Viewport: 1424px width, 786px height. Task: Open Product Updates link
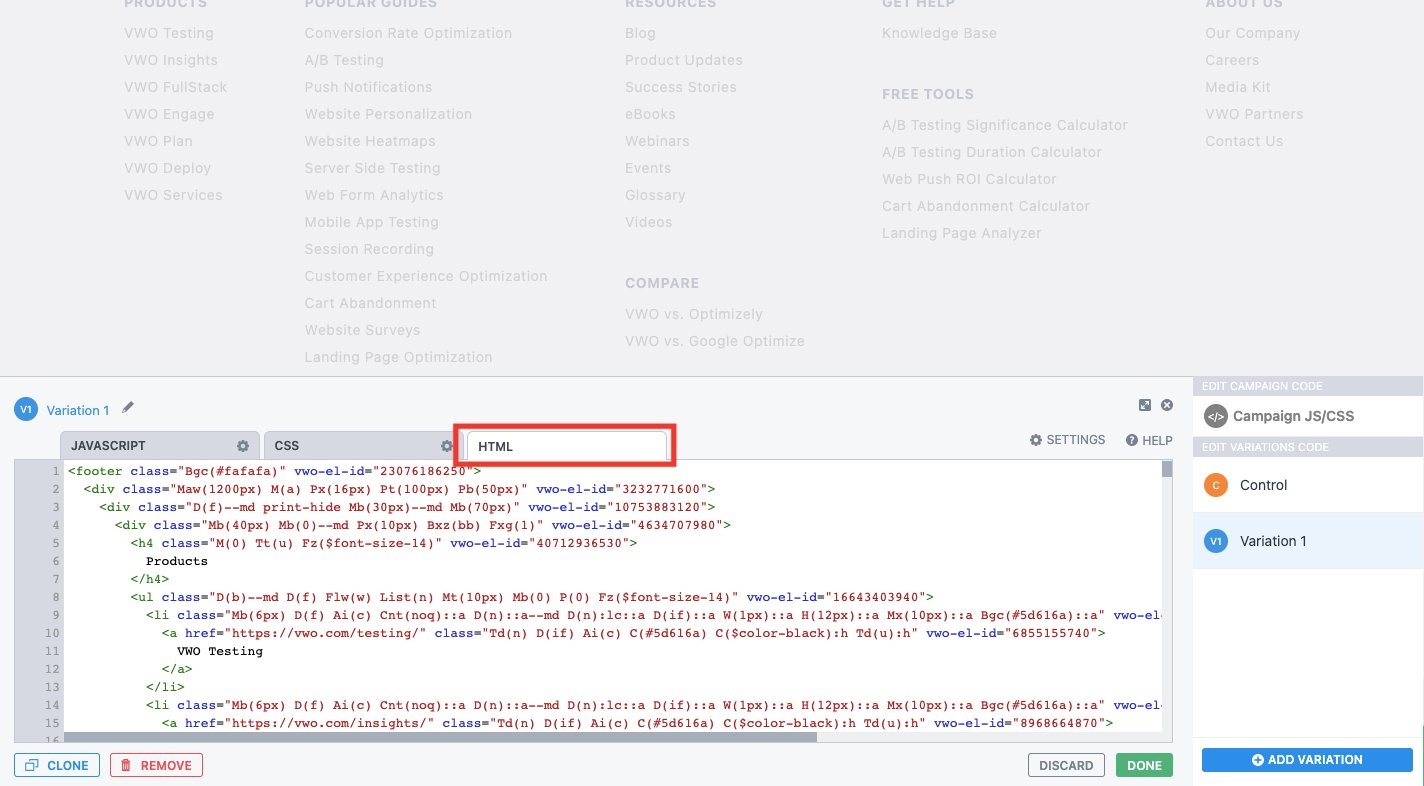coord(684,60)
